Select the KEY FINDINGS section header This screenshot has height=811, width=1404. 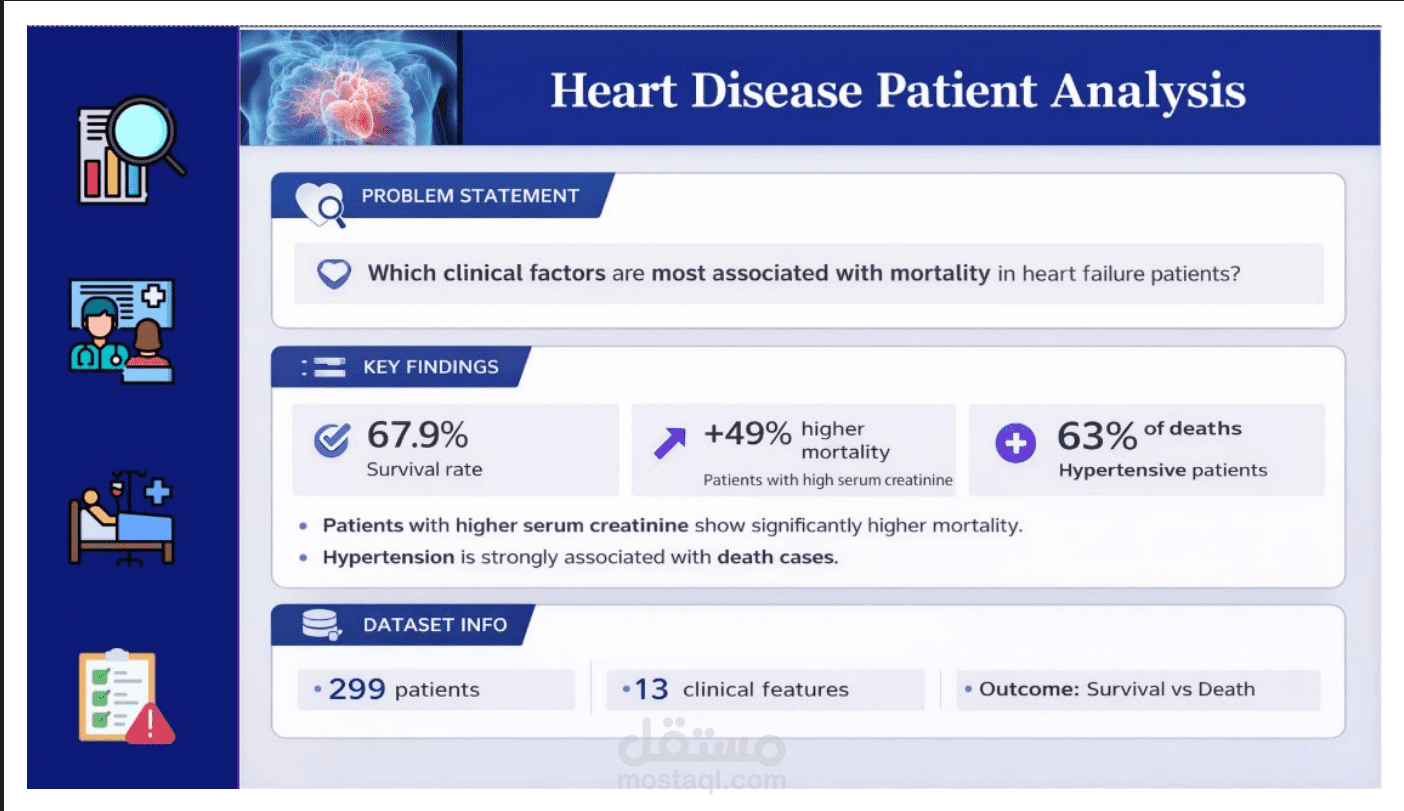430,367
